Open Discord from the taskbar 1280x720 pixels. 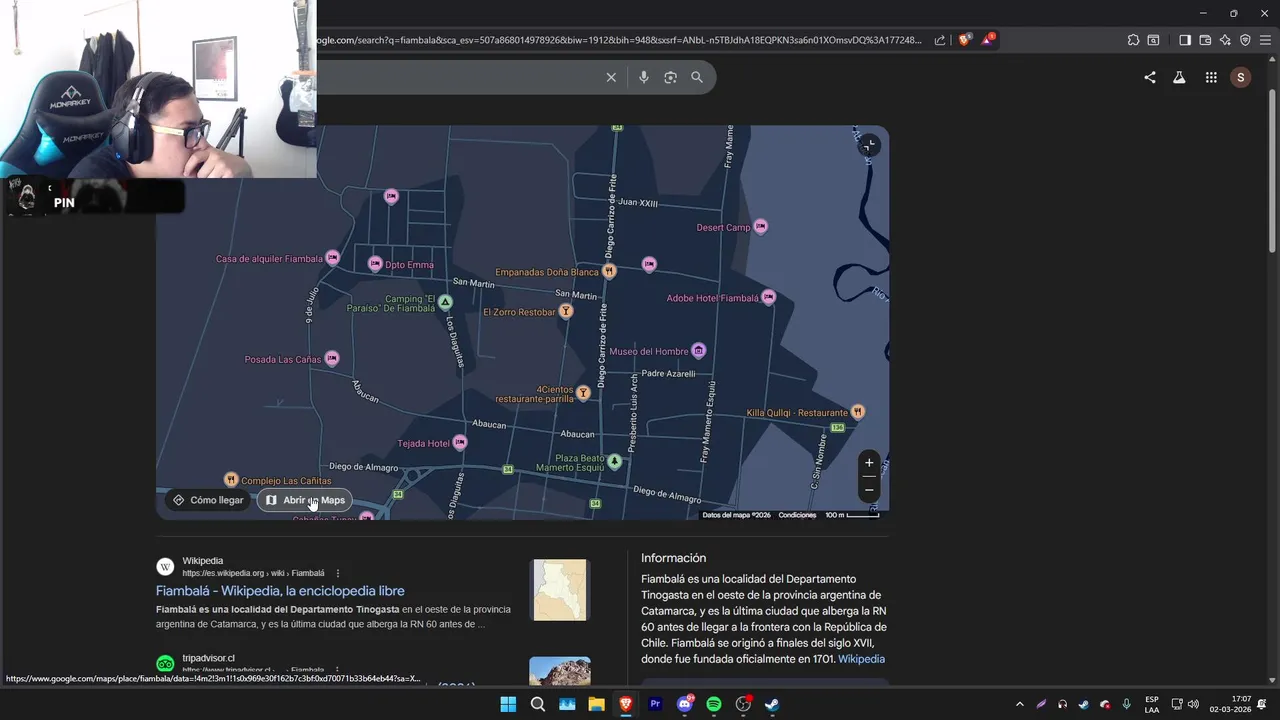(x=685, y=704)
